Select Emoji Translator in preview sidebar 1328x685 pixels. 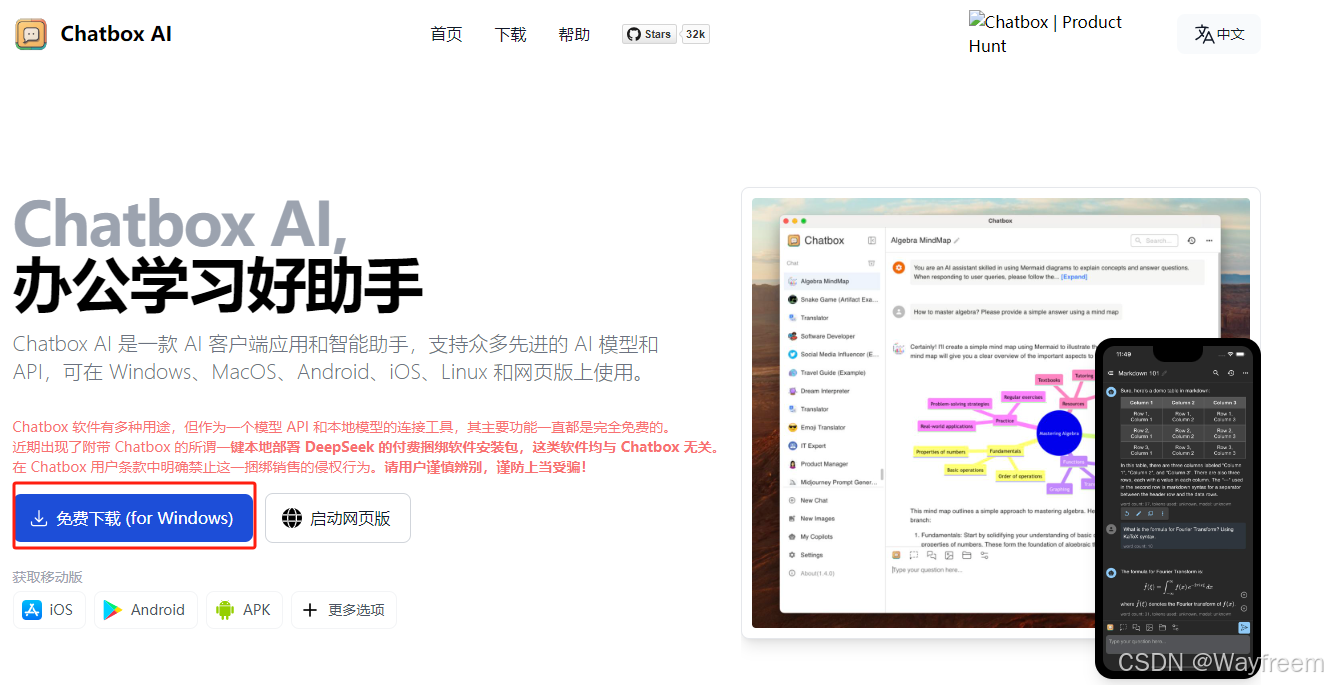pyautogui.click(x=832, y=427)
